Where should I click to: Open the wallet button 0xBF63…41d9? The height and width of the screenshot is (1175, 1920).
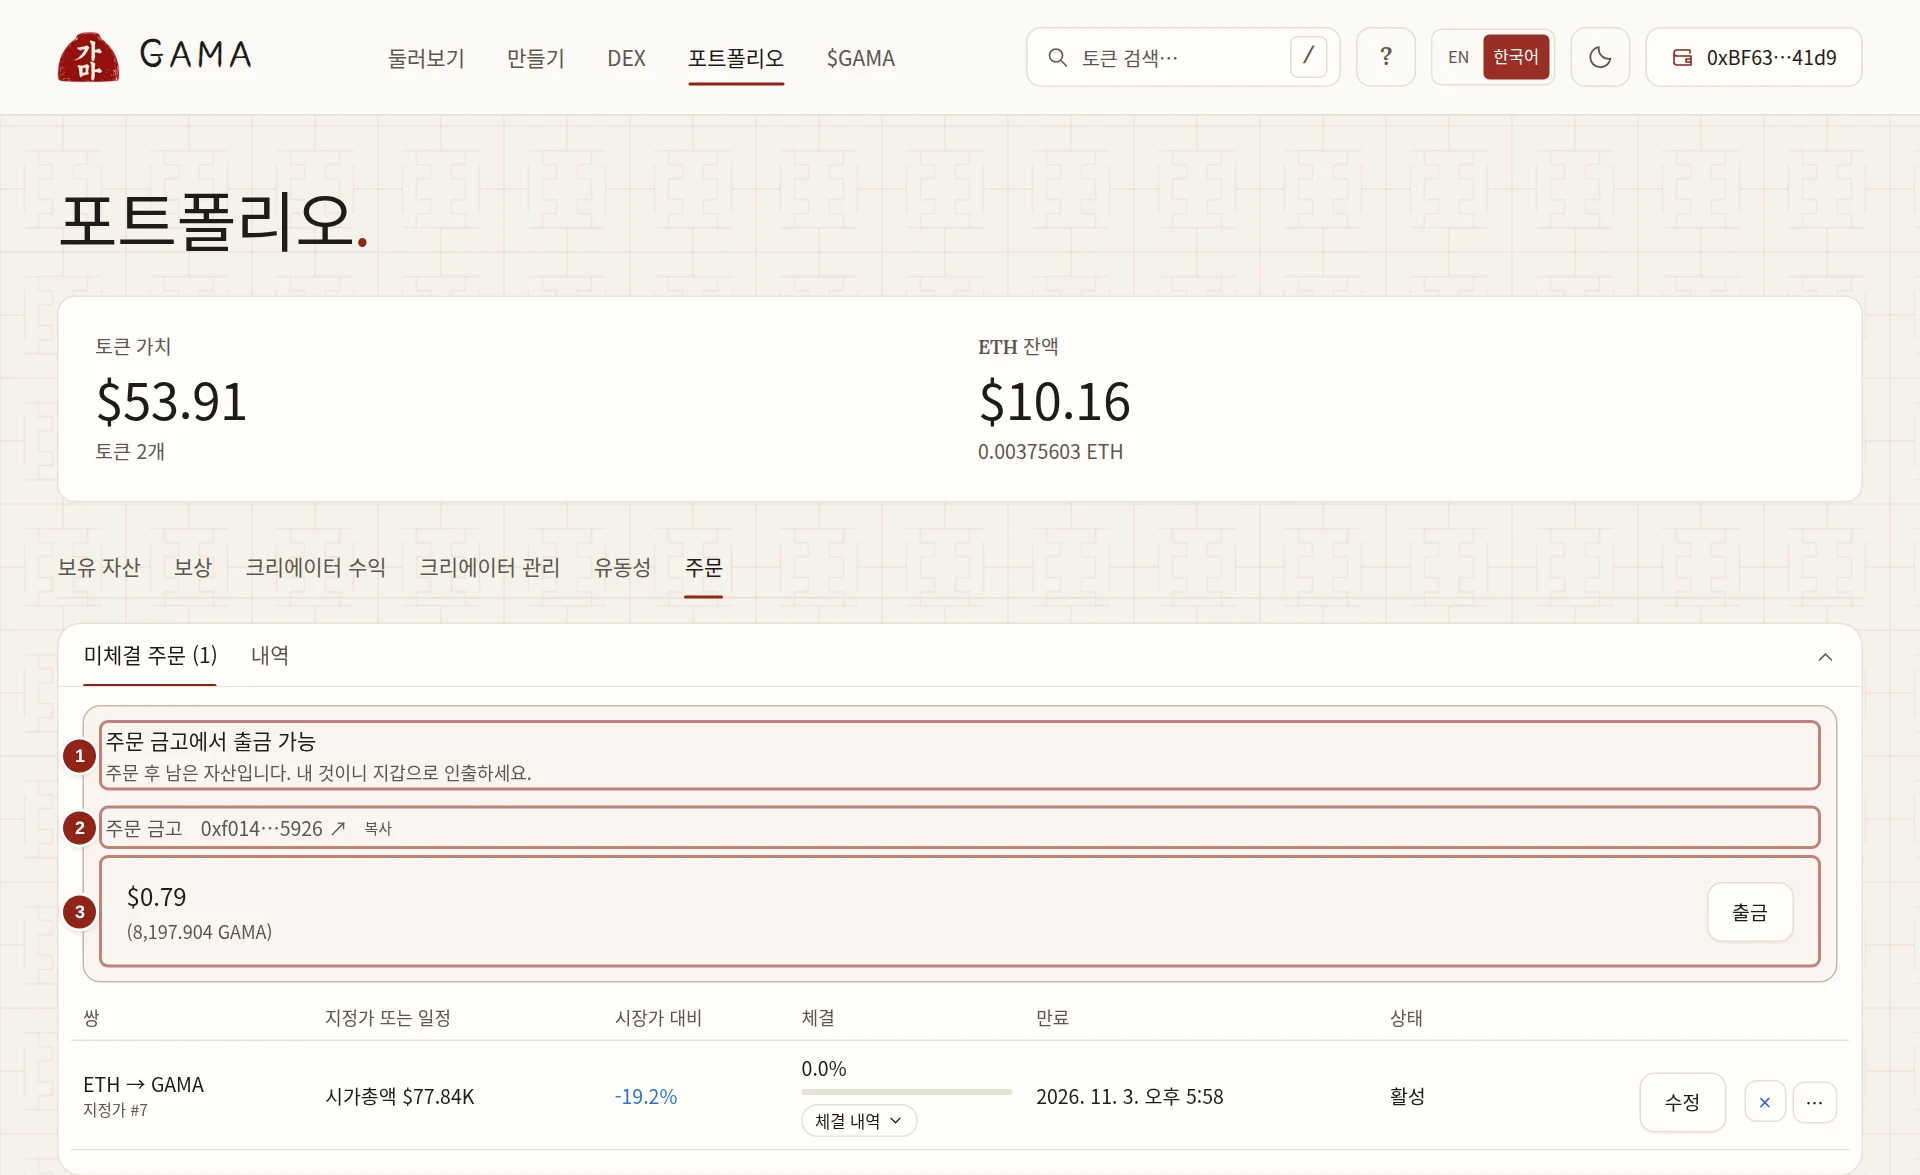click(x=1754, y=57)
